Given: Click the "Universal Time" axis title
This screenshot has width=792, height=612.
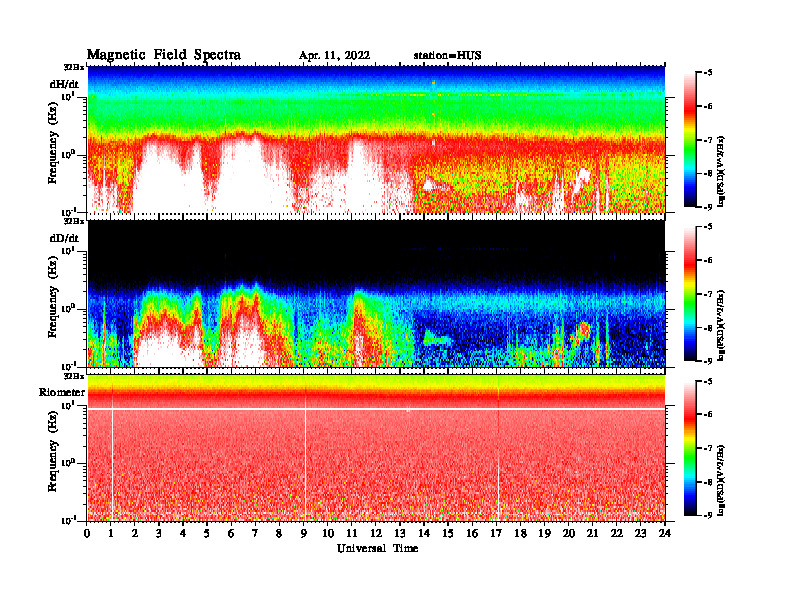Looking at the screenshot, I should click(x=377, y=548).
